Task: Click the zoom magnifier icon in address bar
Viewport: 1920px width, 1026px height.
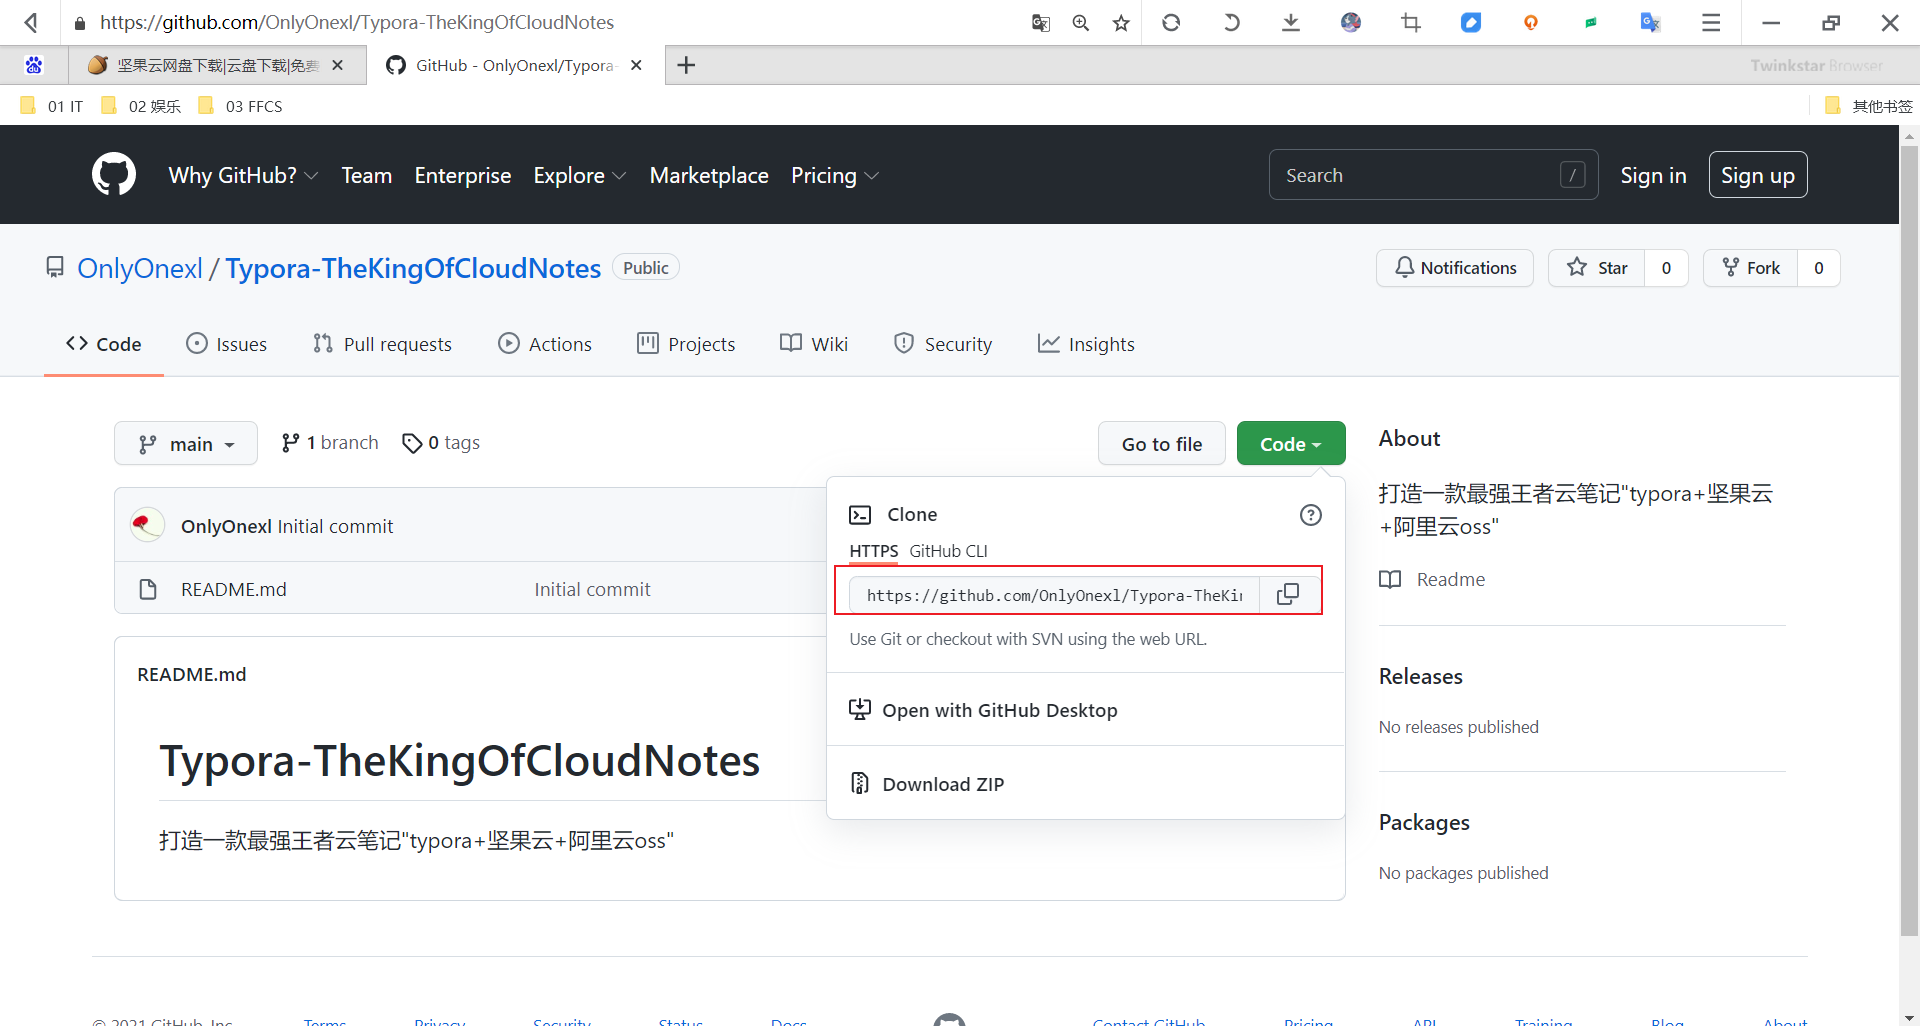Action: (x=1081, y=22)
